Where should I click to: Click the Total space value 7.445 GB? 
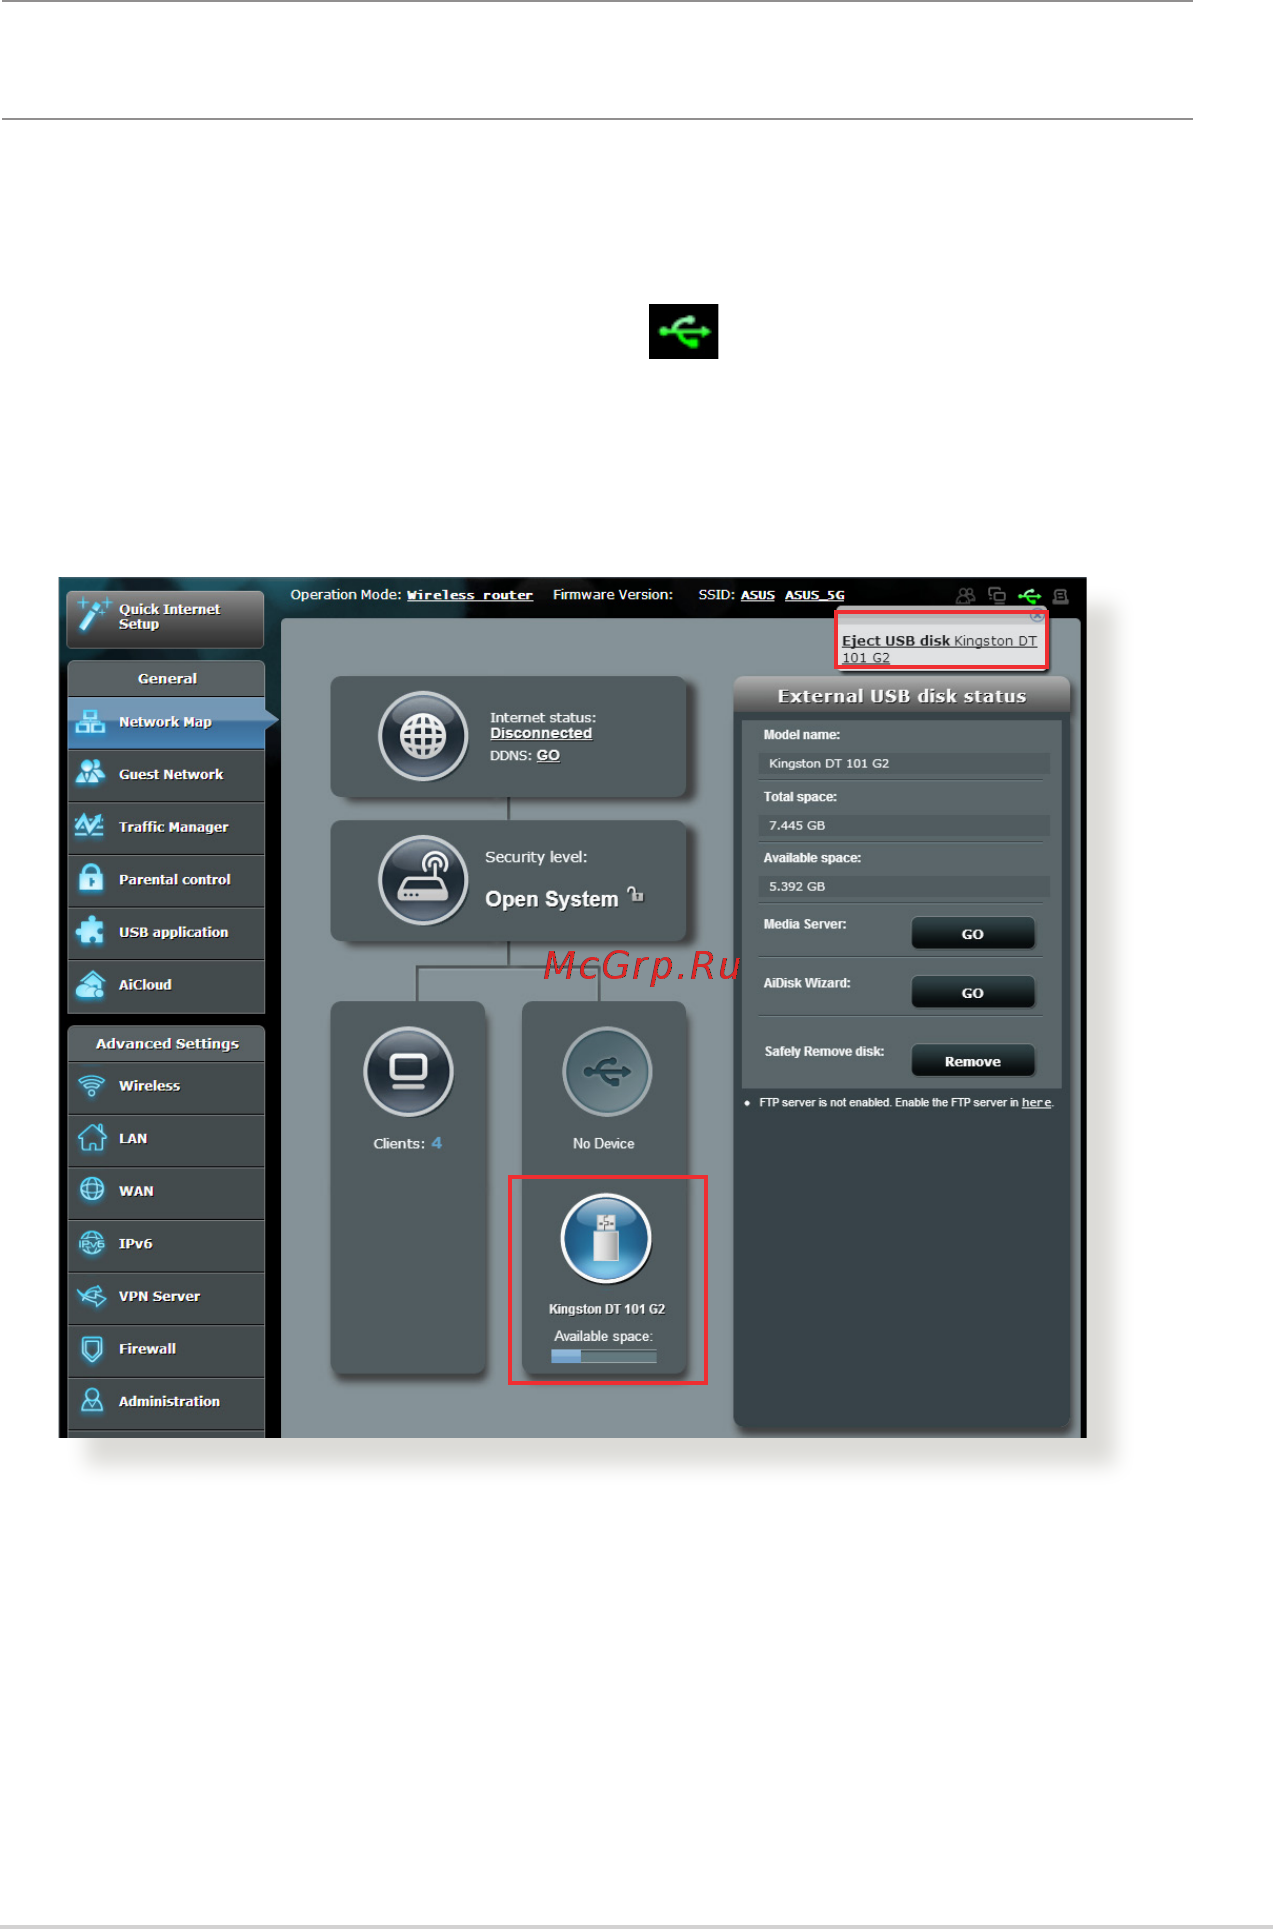pos(904,825)
